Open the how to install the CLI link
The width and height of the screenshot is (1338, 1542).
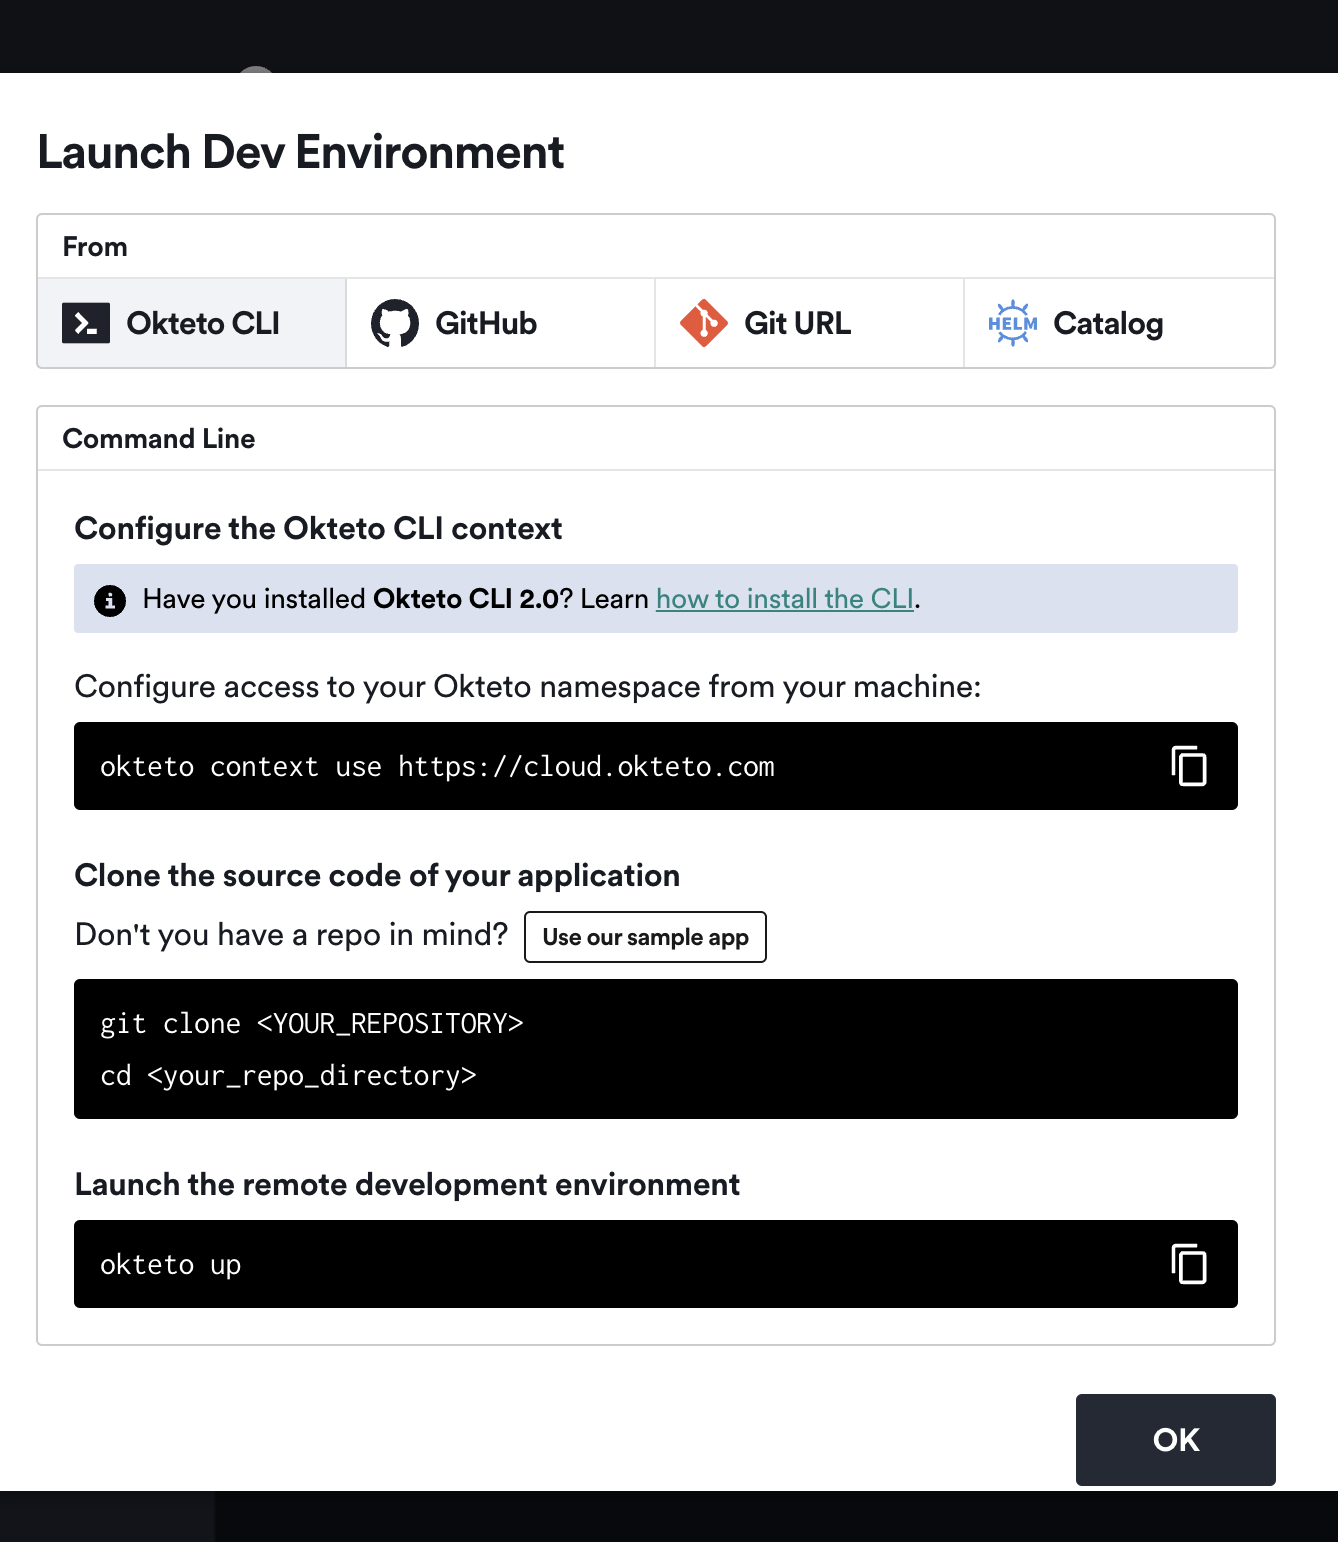(x=785, y=599)
